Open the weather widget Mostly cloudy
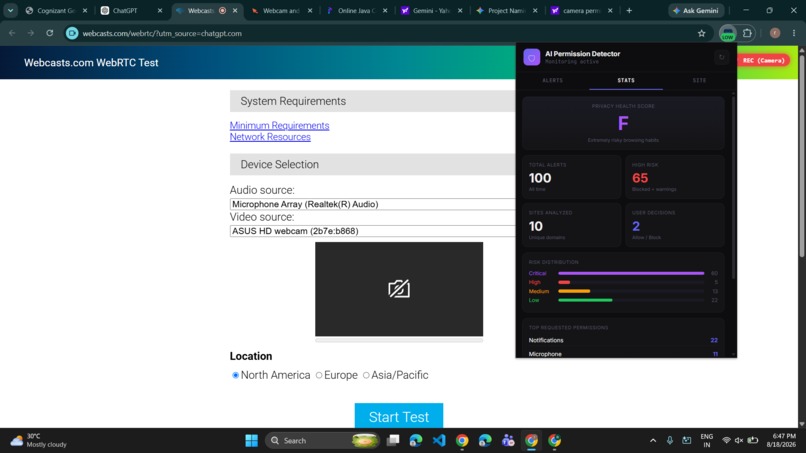The image size is (806, 453). (x=39, y=441)
